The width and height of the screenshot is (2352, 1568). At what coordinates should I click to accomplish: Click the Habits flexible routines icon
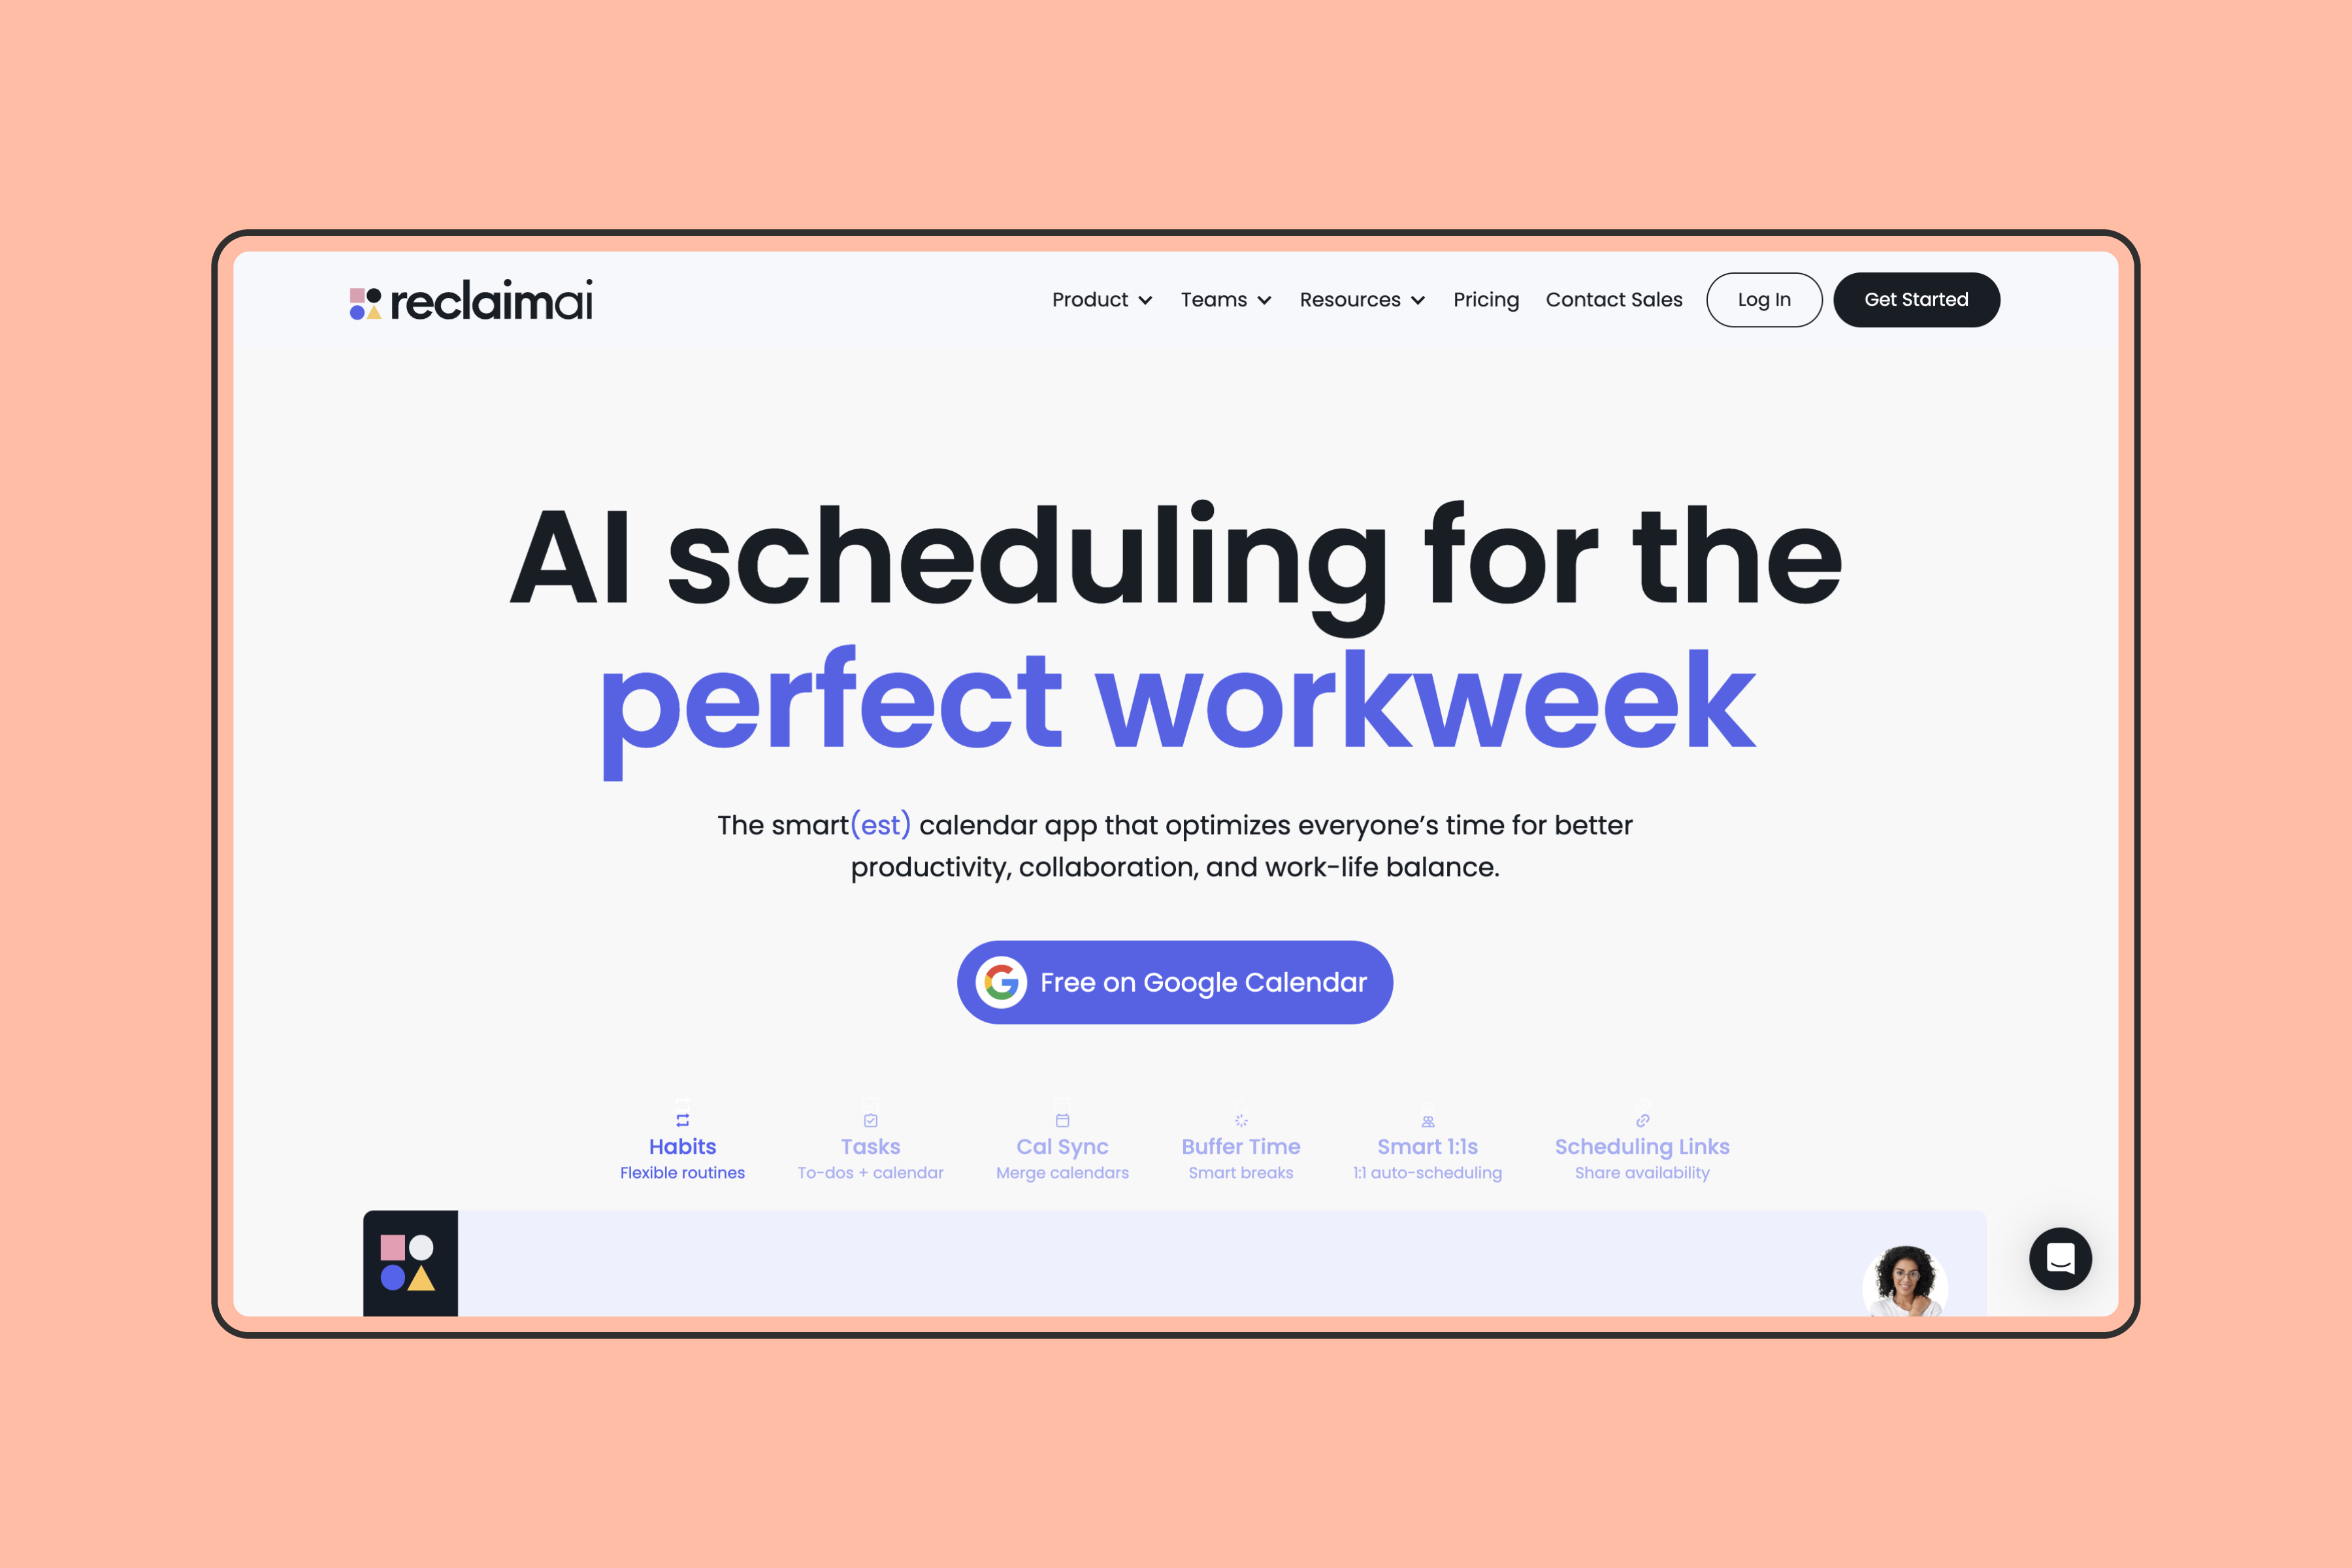point(683,1113)
